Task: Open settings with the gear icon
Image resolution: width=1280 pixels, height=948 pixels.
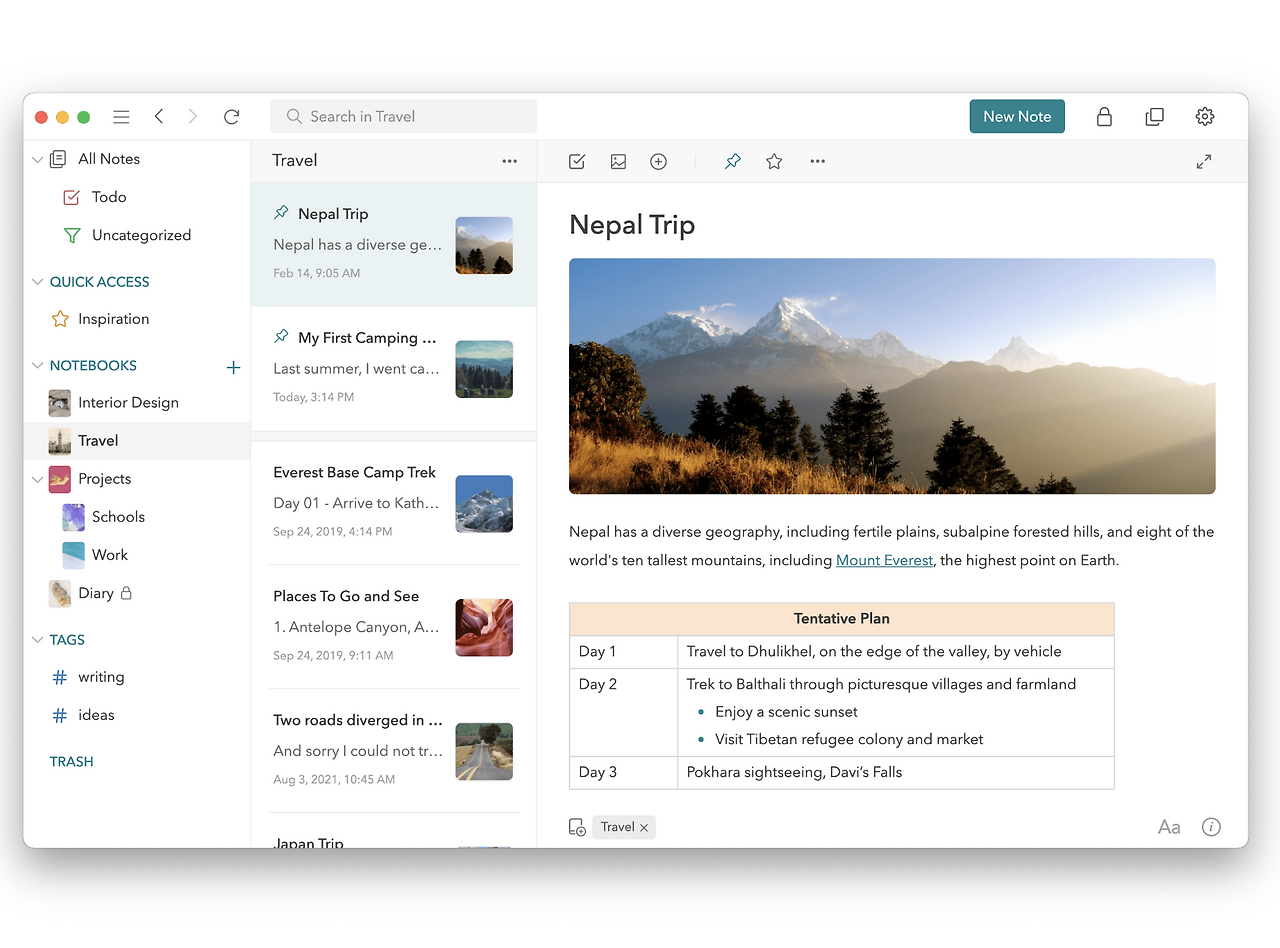Action: click(1205, 117)
